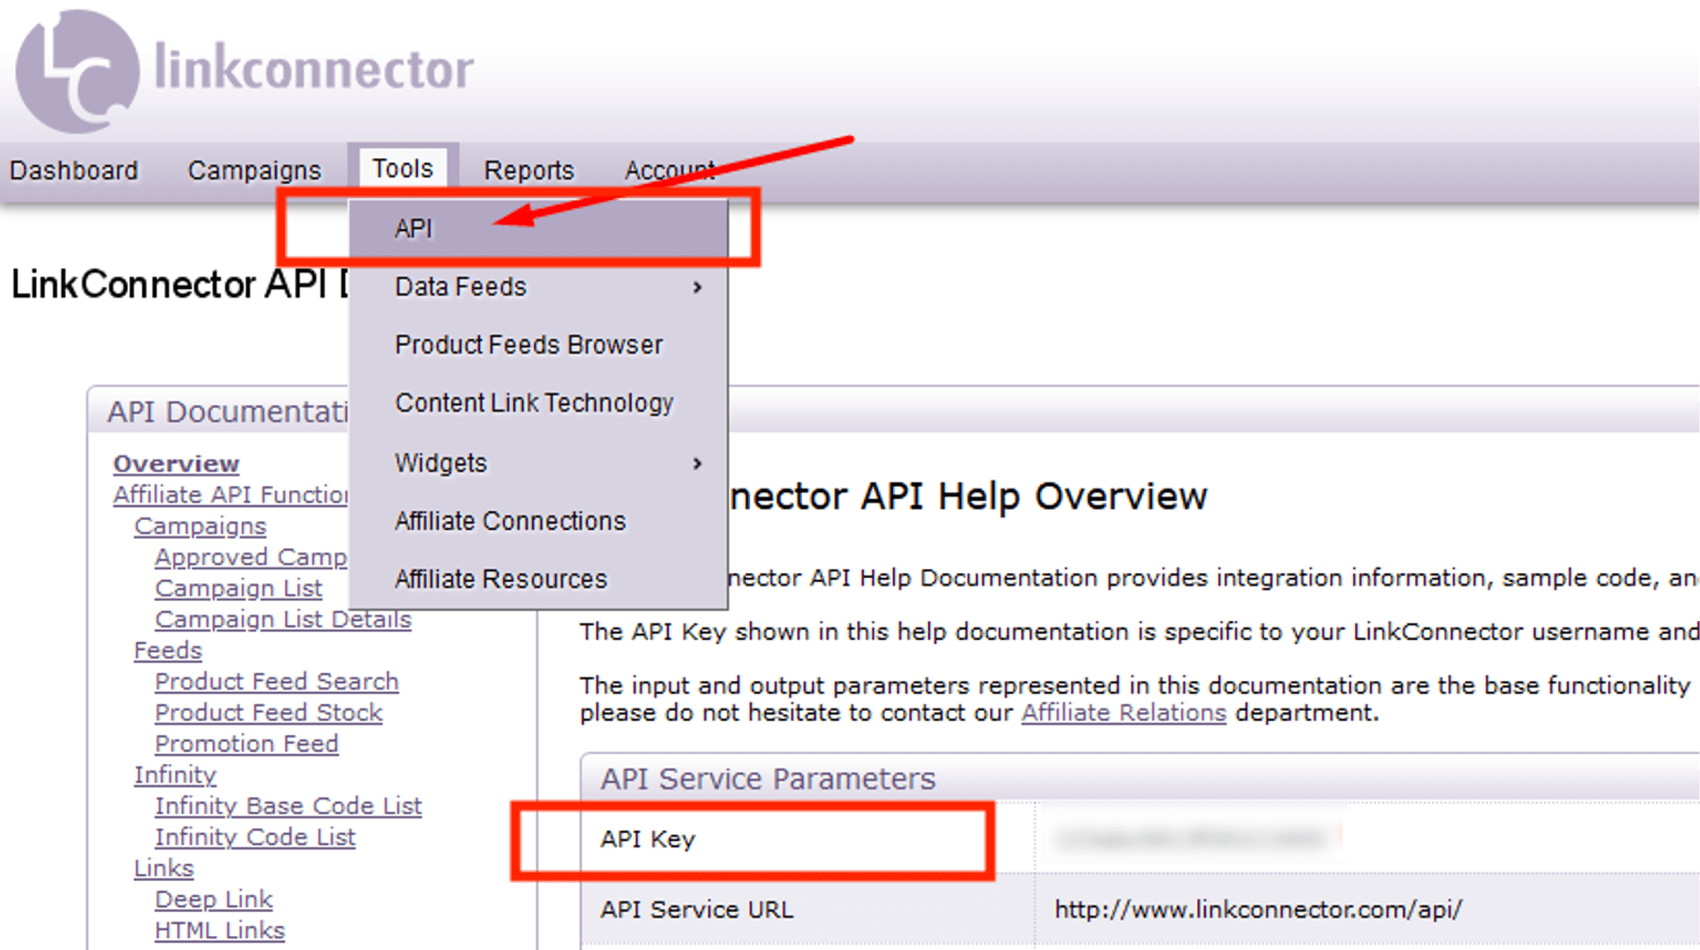1700x950 pixels.
Task: Open Infinity Base Code List link
Action: [x=288, y=805]
